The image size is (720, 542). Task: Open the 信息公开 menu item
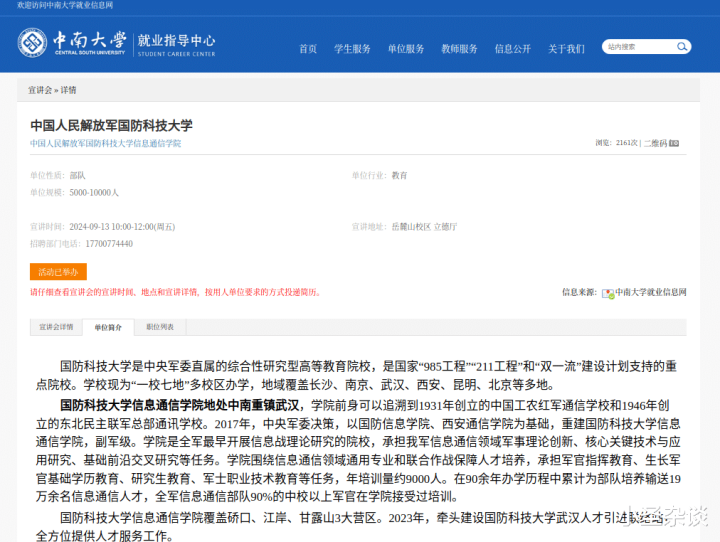coord(512,49)
